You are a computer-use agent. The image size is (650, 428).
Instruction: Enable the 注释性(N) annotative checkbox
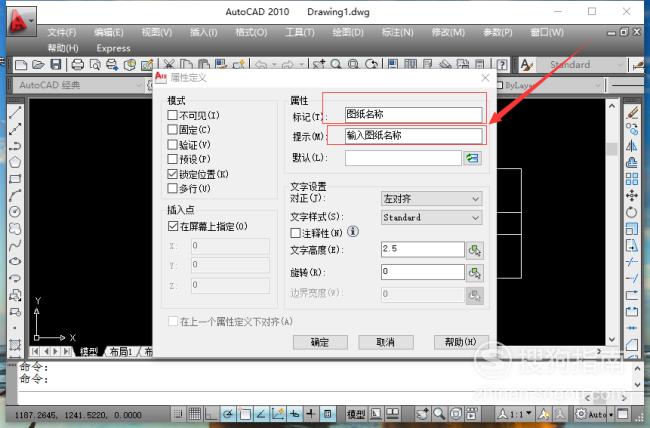(x=296, y=233)
